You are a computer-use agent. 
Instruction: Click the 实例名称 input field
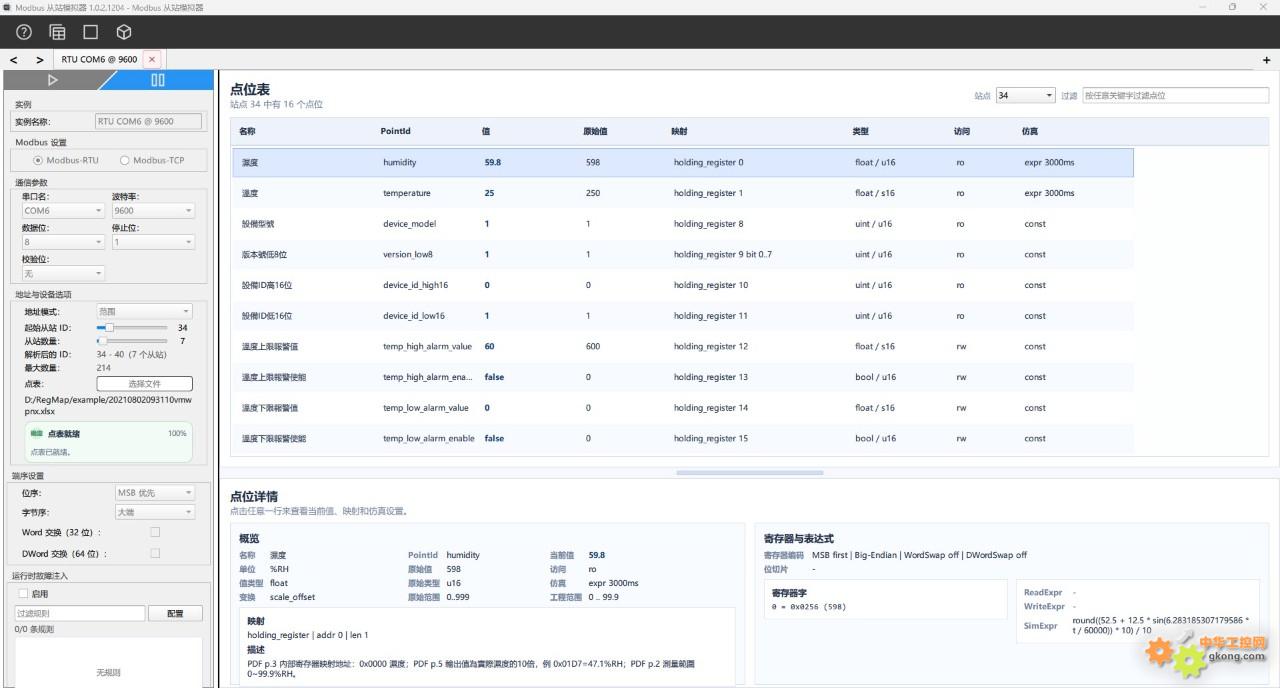click(148, 121)
